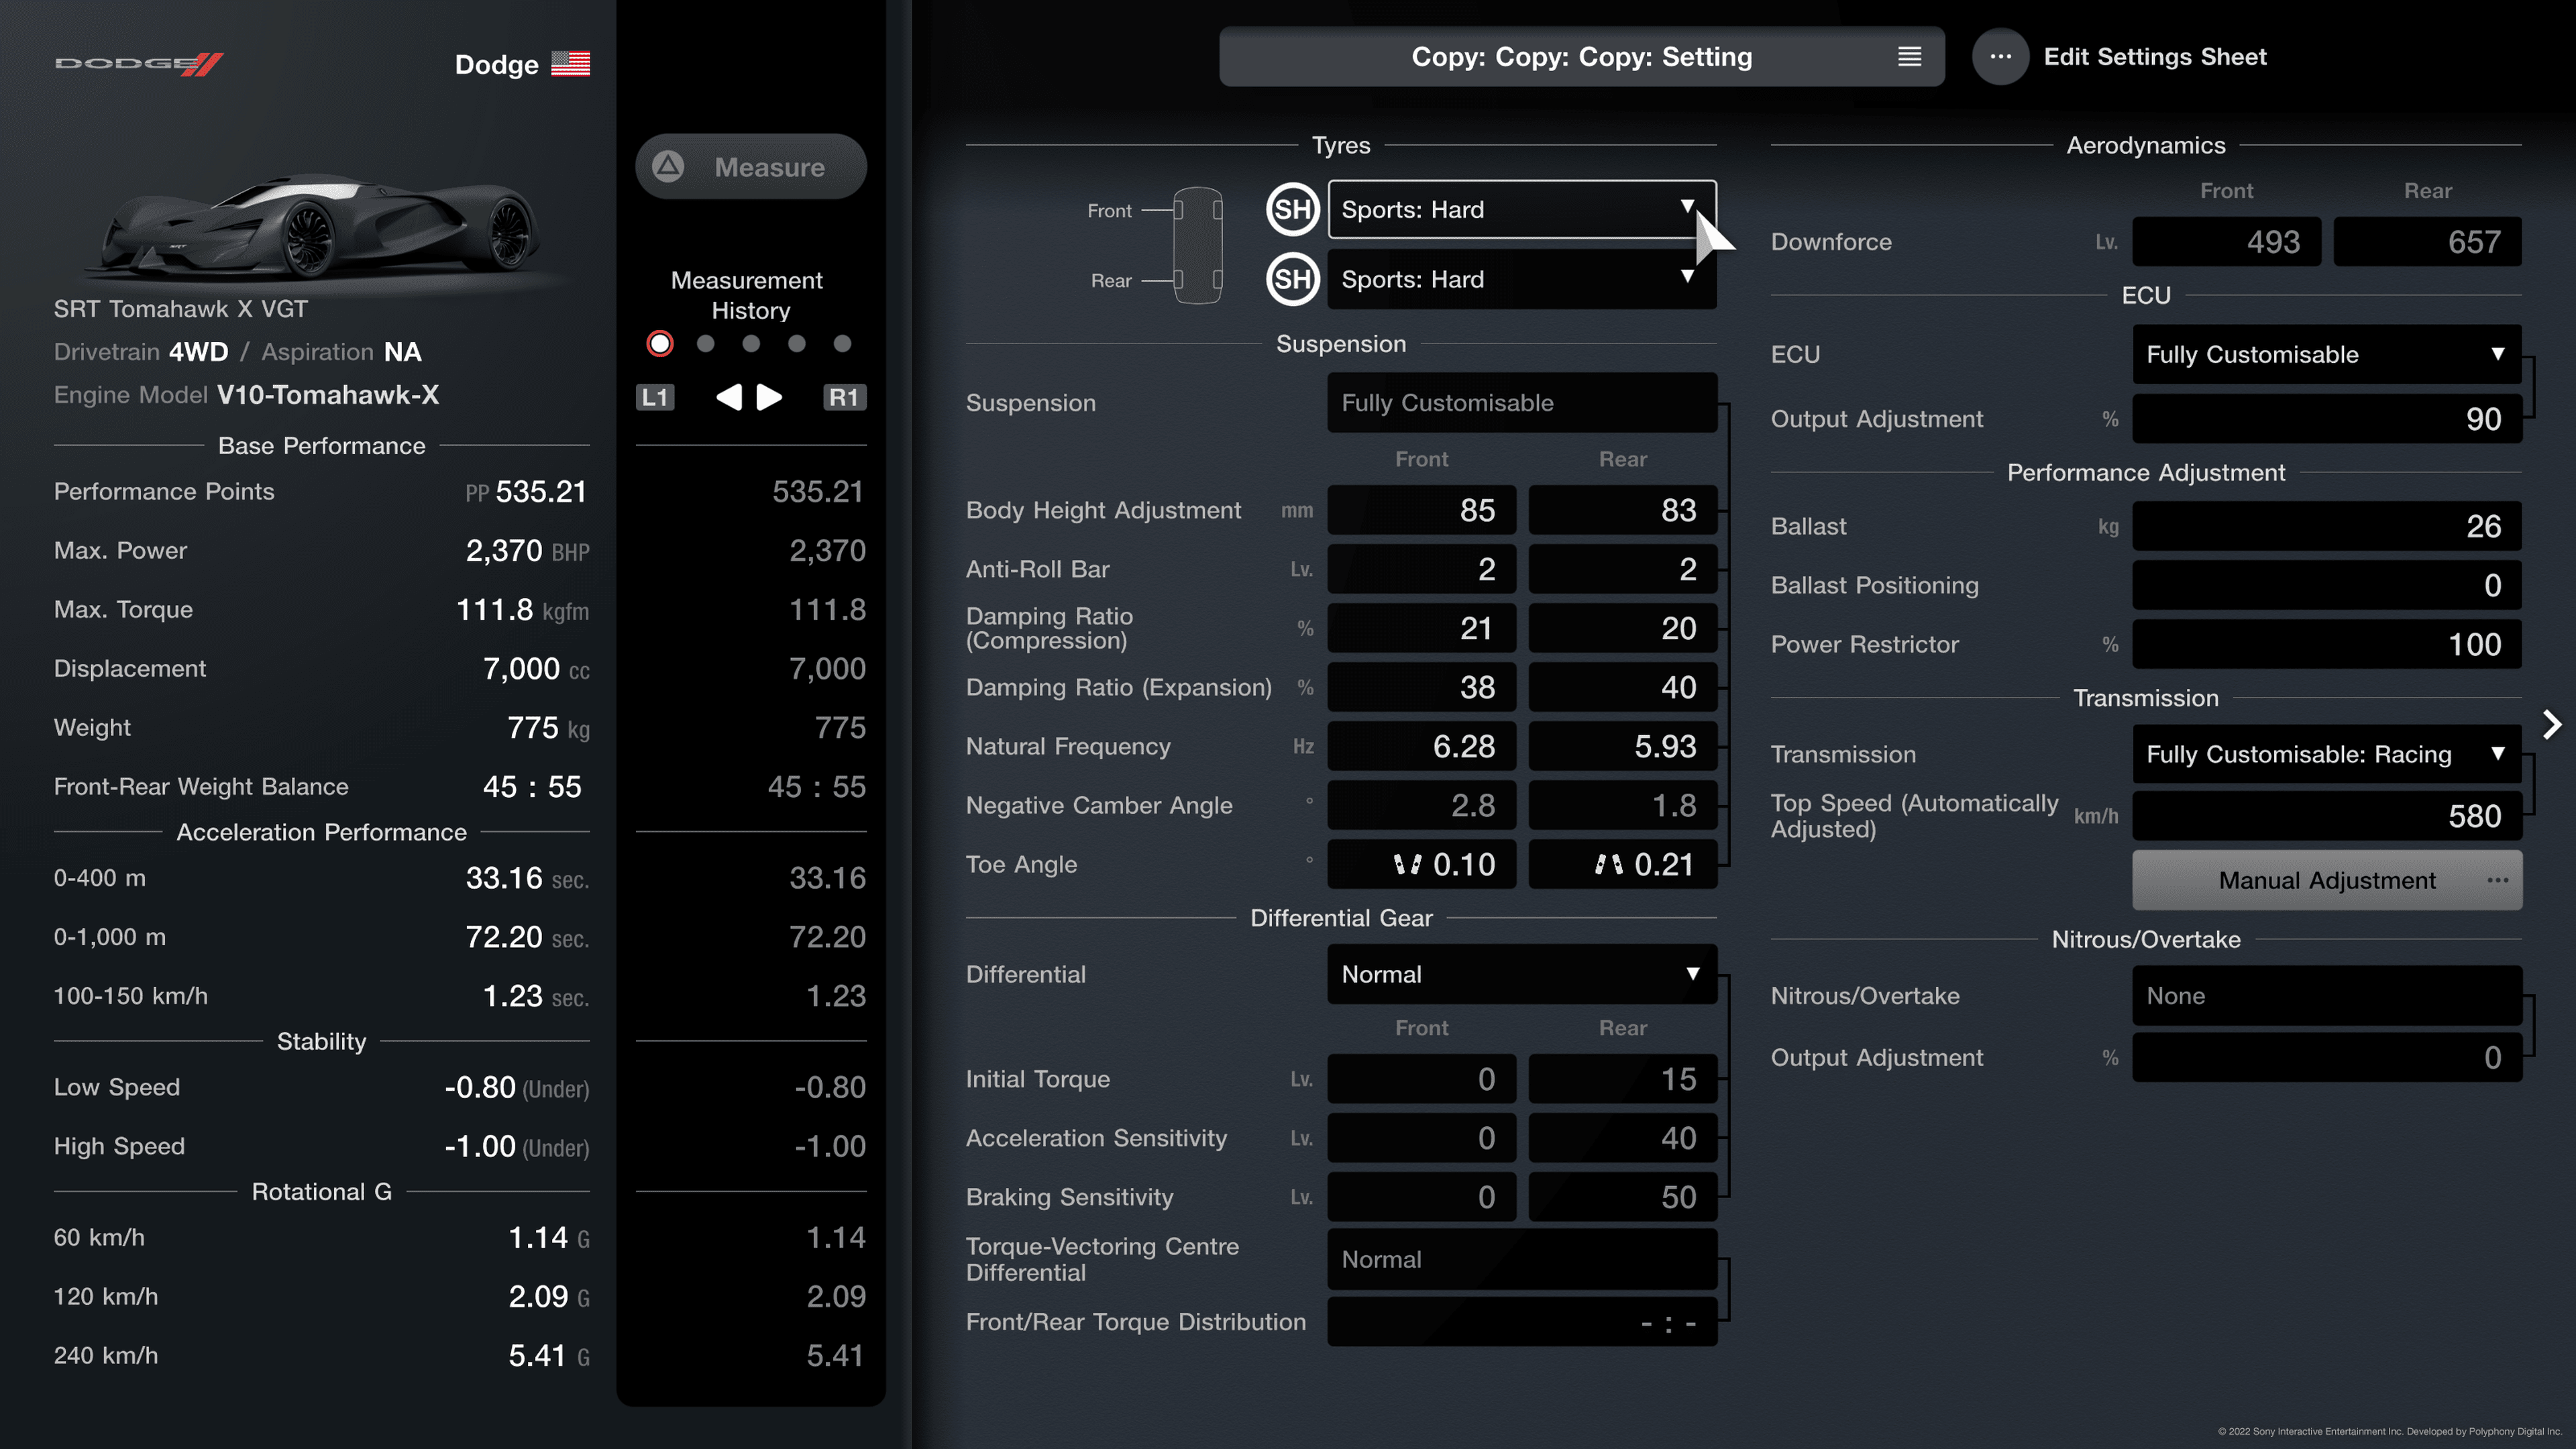Edit rear initial torque 15

(x=1622, y=1079)
